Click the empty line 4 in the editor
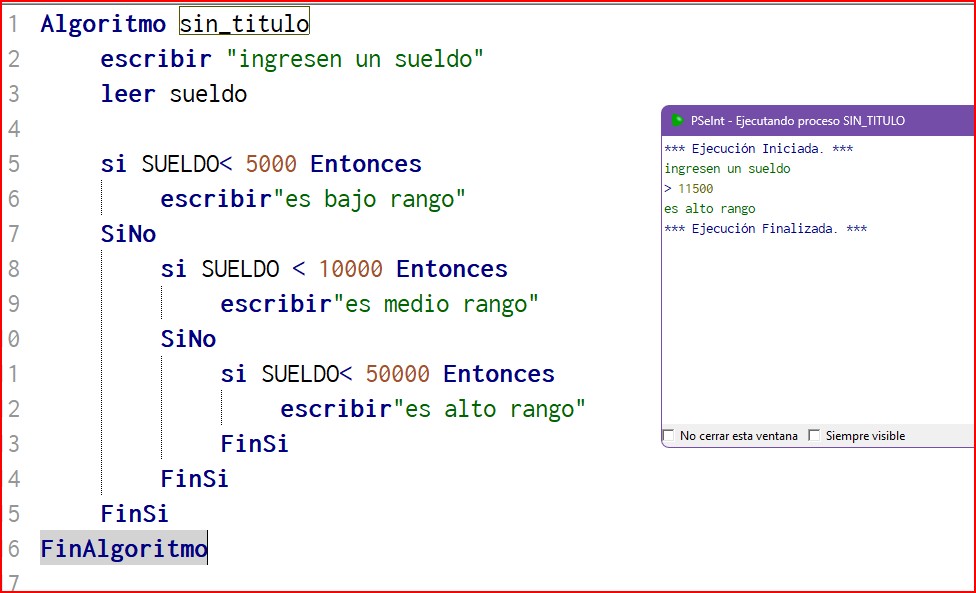Image resolution: width=976 pixels, height=593 pixels. (300, 129)
